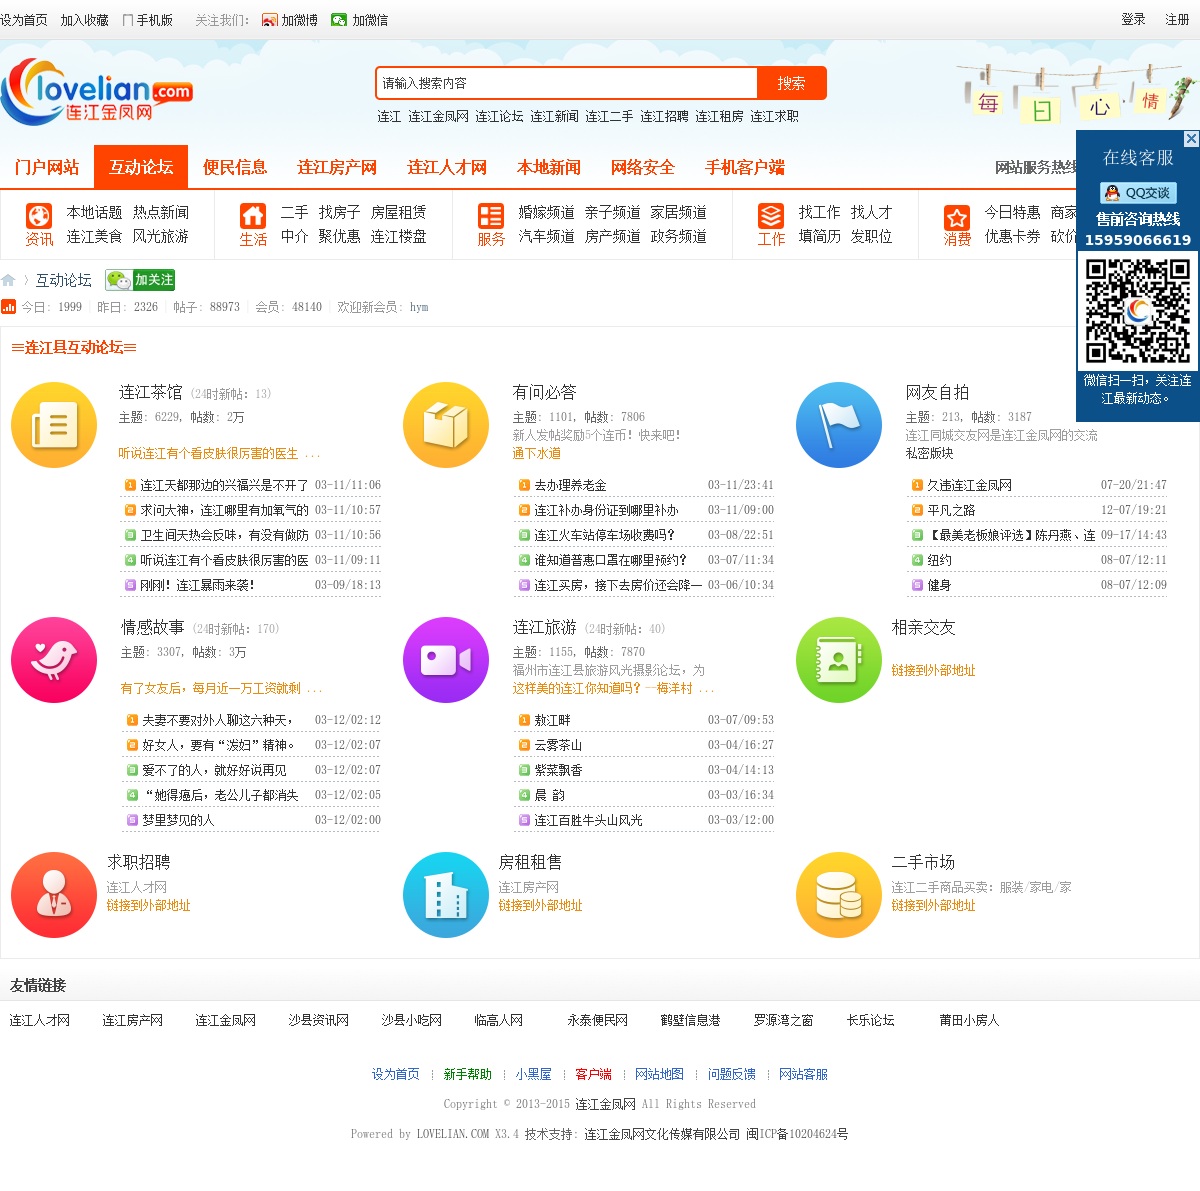This screenshot has width=1200, height=1191.
Task: Open the 热点新闻 link in 资讯
Action: click(160, 212)
